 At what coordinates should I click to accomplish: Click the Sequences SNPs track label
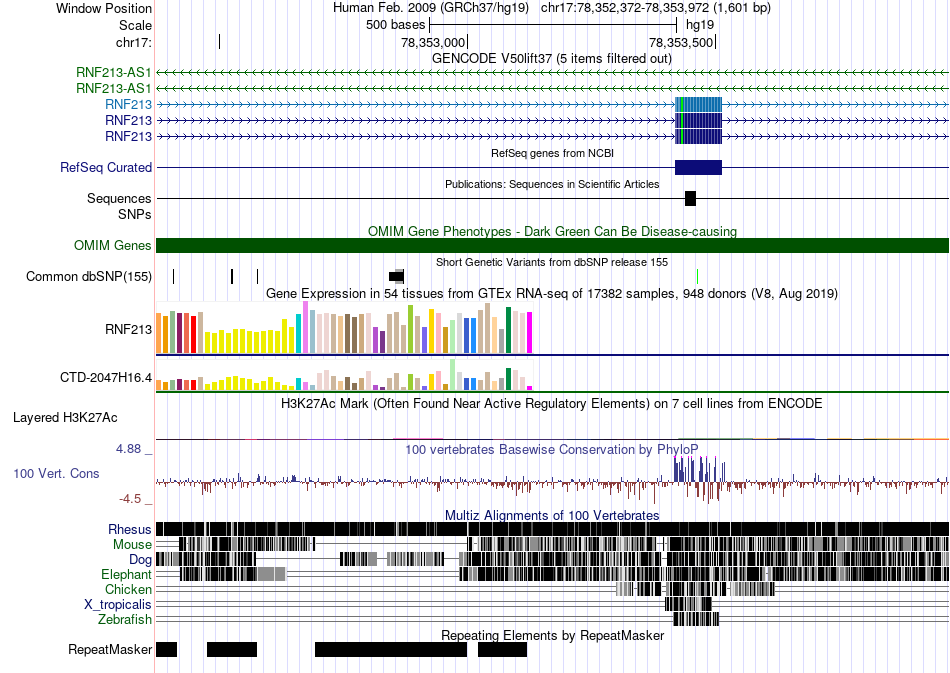click(119, 207)
